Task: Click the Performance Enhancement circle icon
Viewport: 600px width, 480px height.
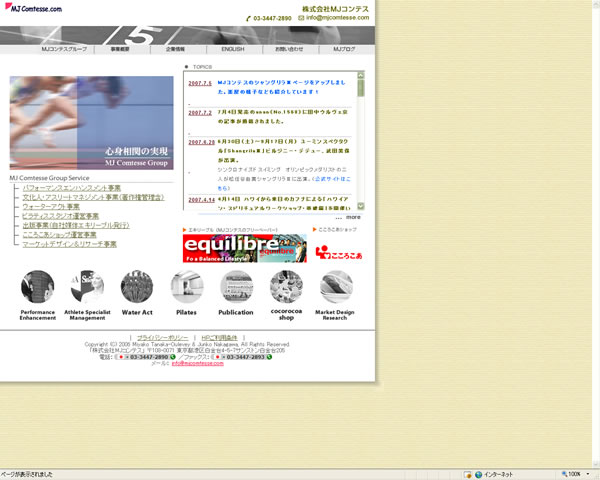Action: click(38, 287)
